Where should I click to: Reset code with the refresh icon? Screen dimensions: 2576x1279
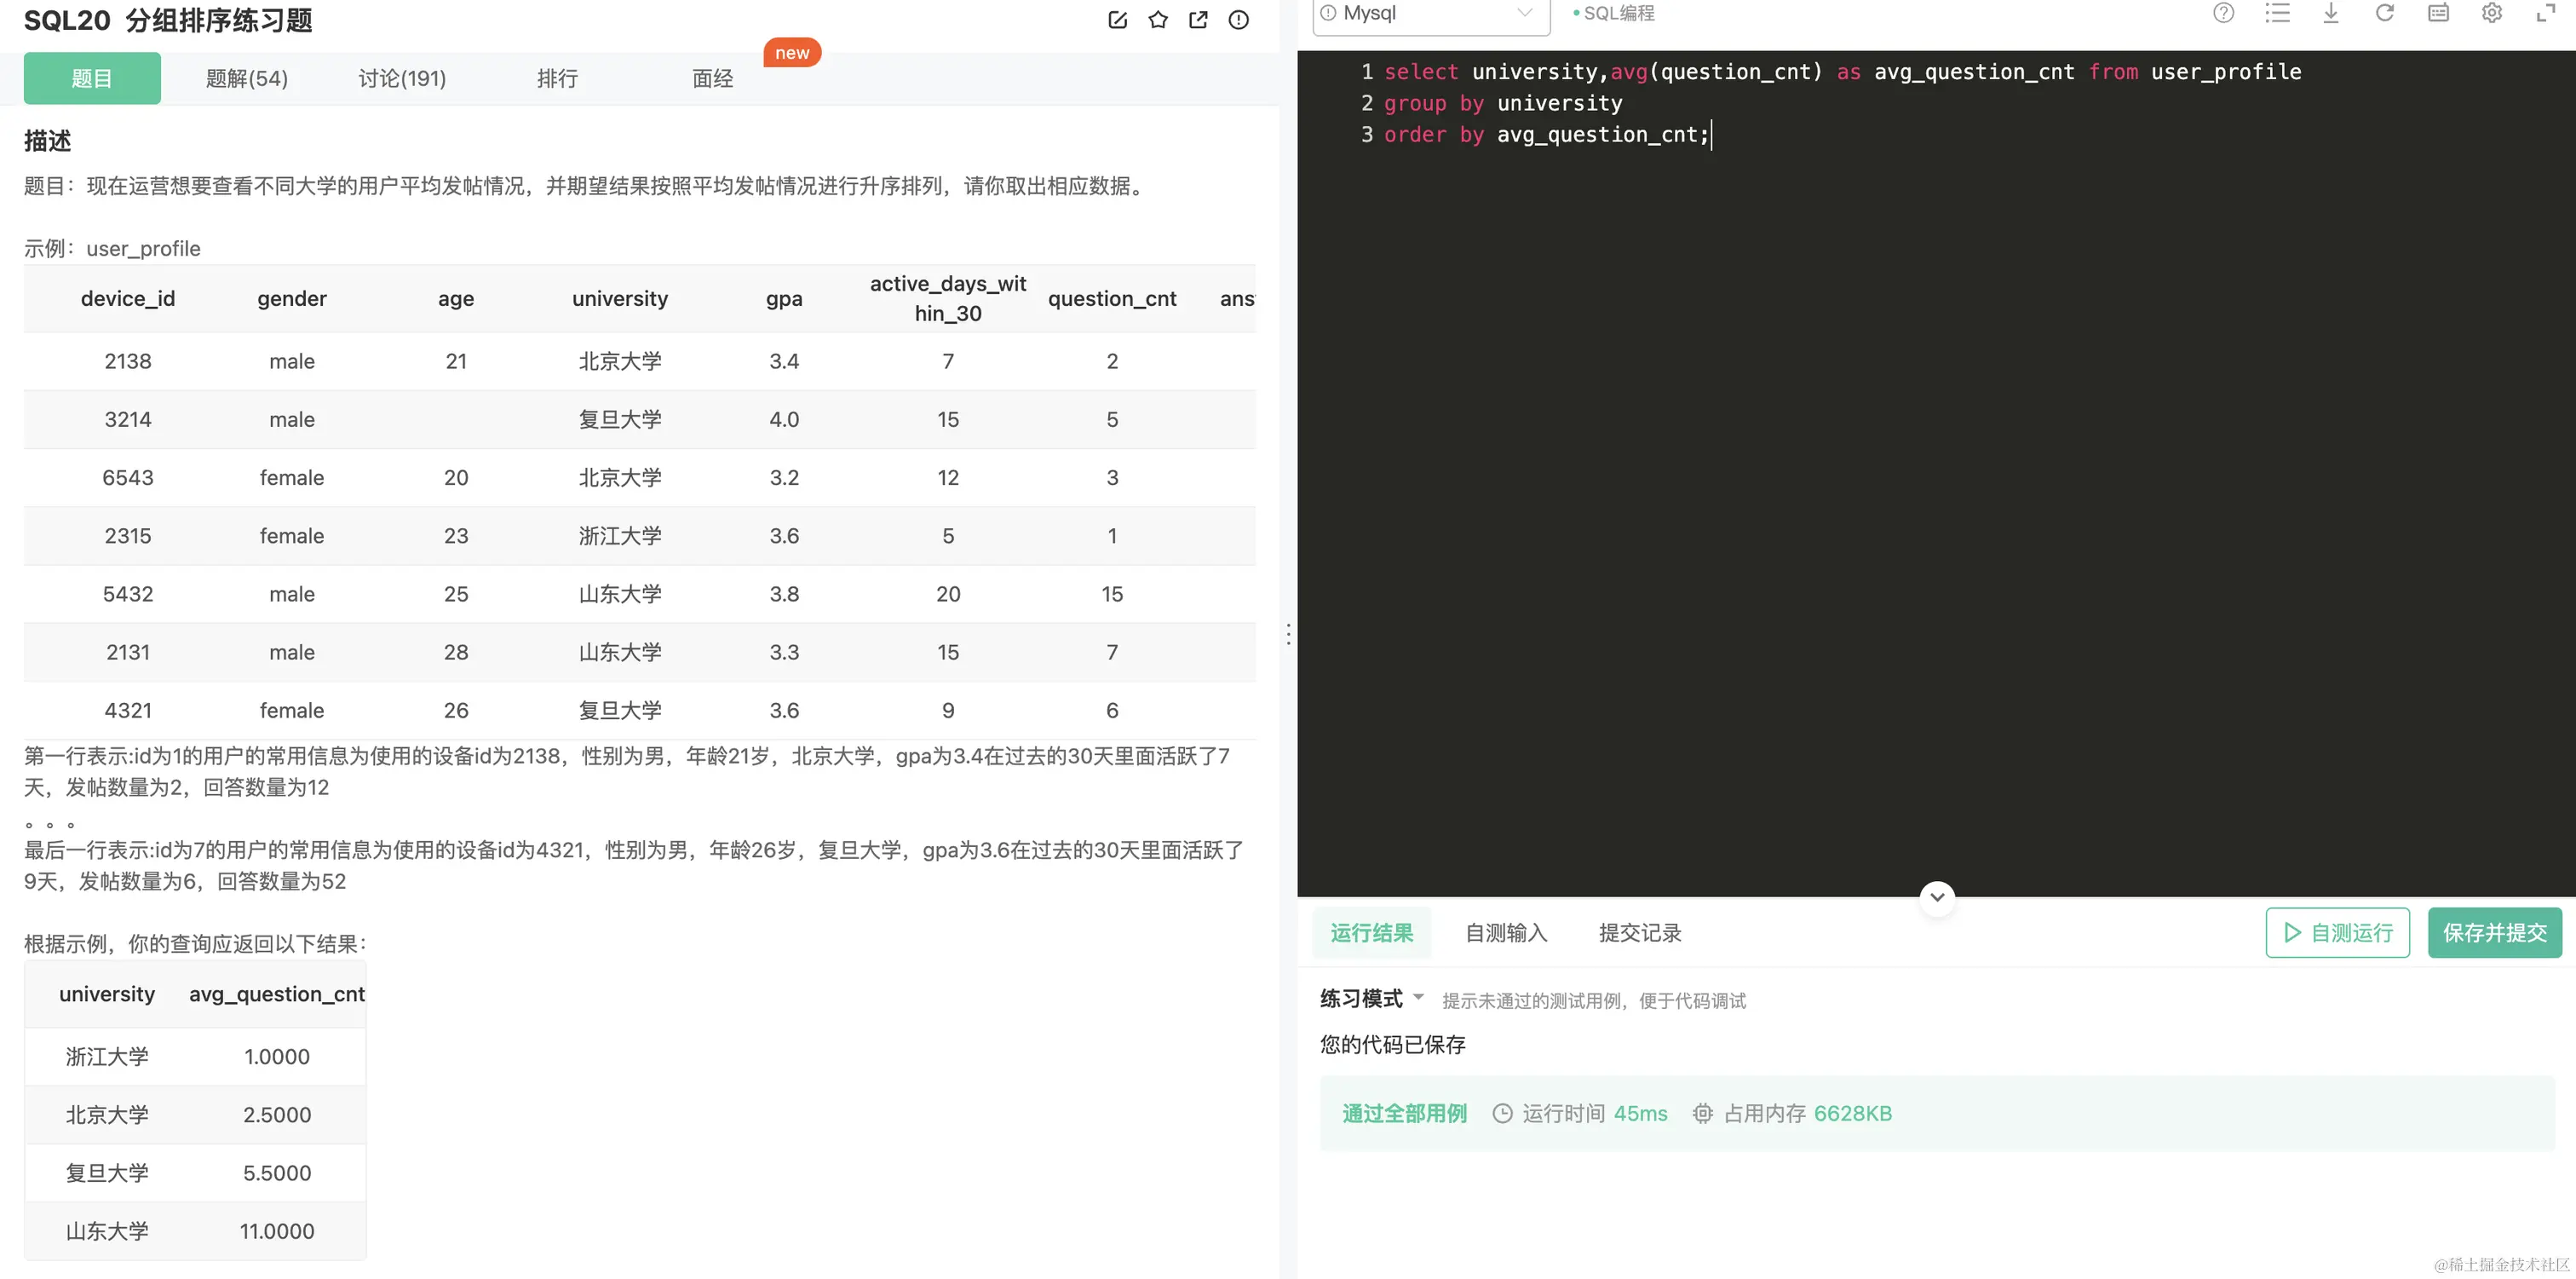tap(2385, 13)
